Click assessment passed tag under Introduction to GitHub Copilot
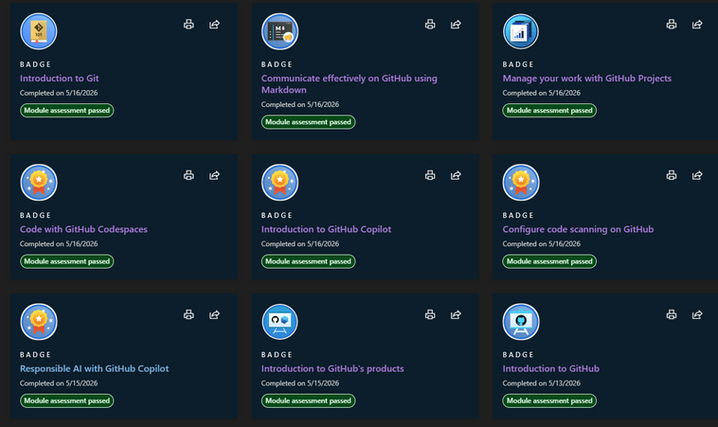The width and height of the screenshot is (718, 427). pos(308,261)
